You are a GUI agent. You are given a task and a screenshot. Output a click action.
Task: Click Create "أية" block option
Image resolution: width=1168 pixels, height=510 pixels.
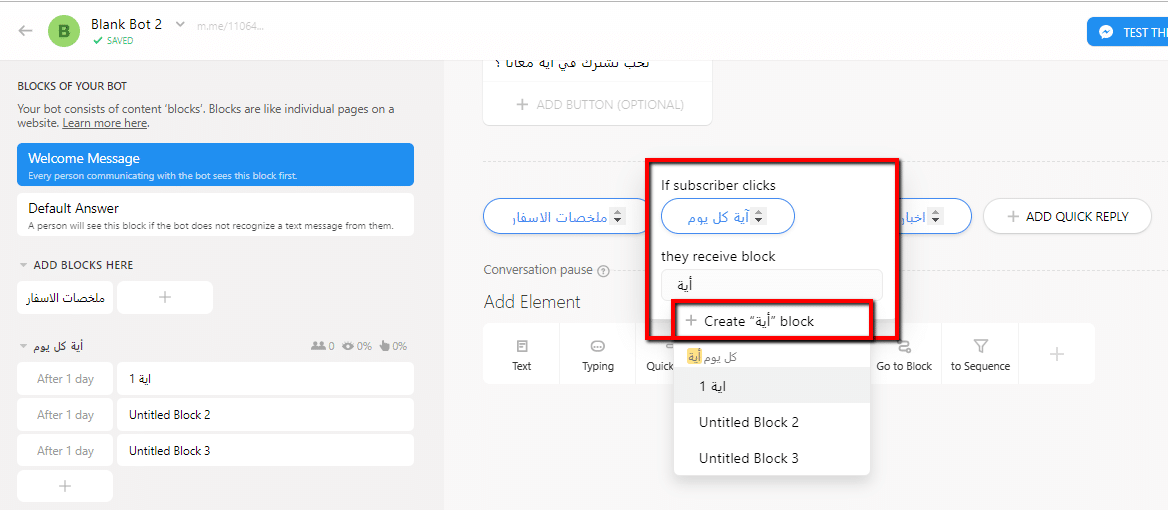(772, 321)
